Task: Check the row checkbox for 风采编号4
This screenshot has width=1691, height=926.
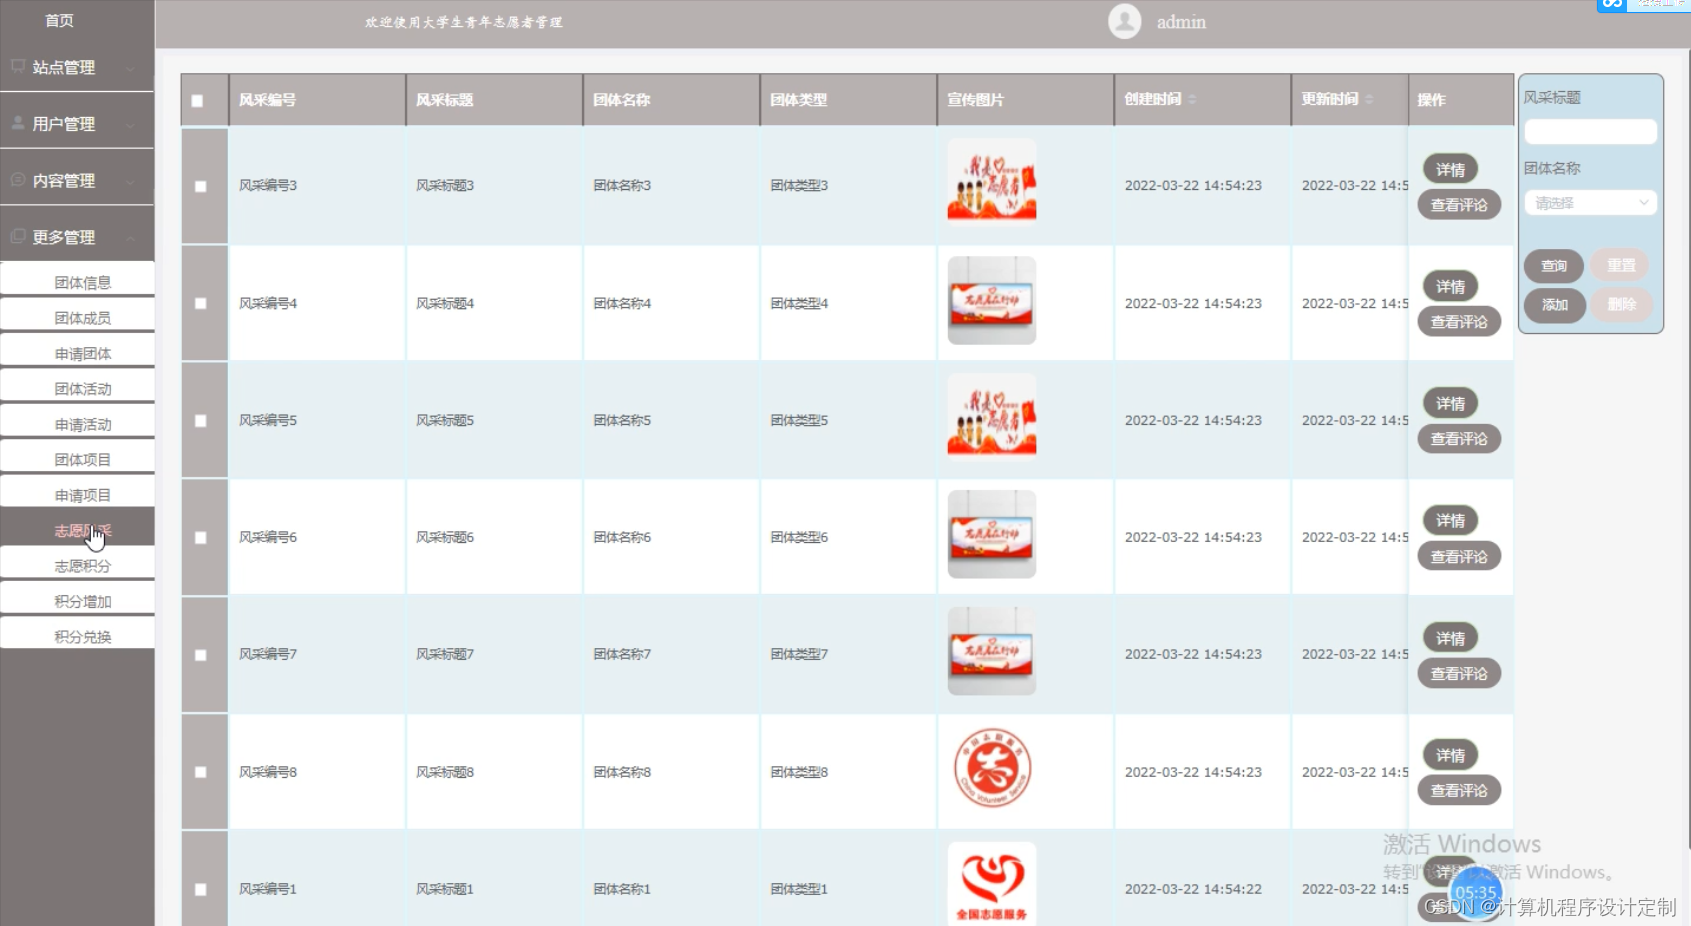Action: coord(201,303)
